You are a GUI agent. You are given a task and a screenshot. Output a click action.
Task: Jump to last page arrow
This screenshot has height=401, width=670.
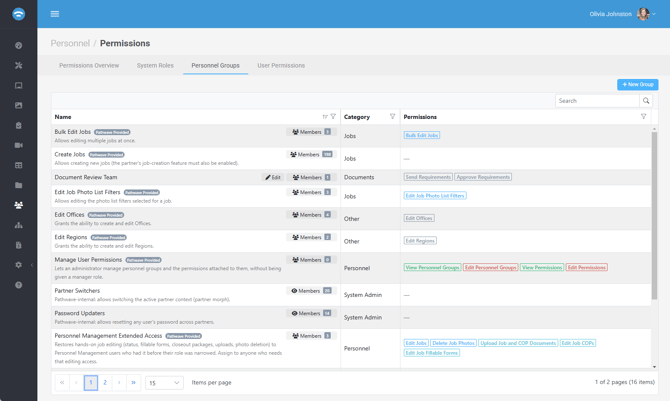(133, 383)
